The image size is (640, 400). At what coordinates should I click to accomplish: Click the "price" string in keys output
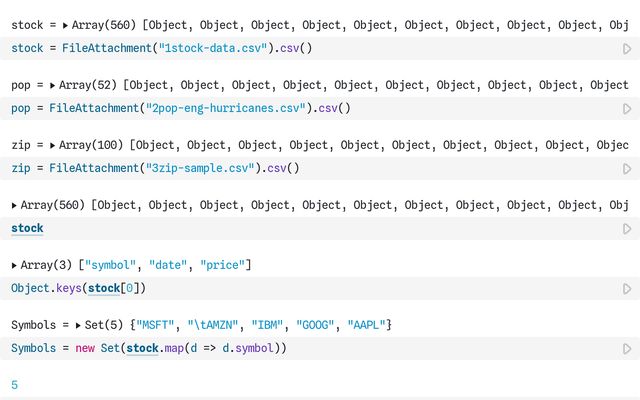click(x=222, y=265)
